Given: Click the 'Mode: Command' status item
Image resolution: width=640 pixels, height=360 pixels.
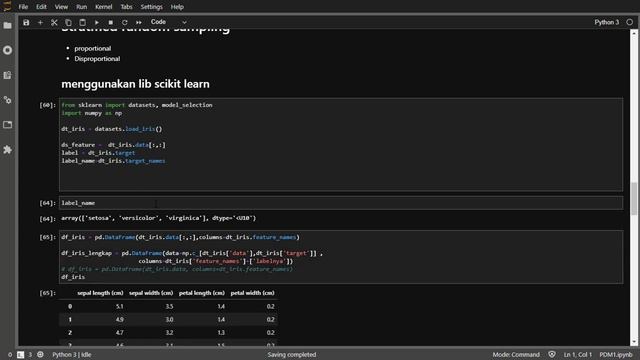Looking at the screenshot, I should [516, 355].
